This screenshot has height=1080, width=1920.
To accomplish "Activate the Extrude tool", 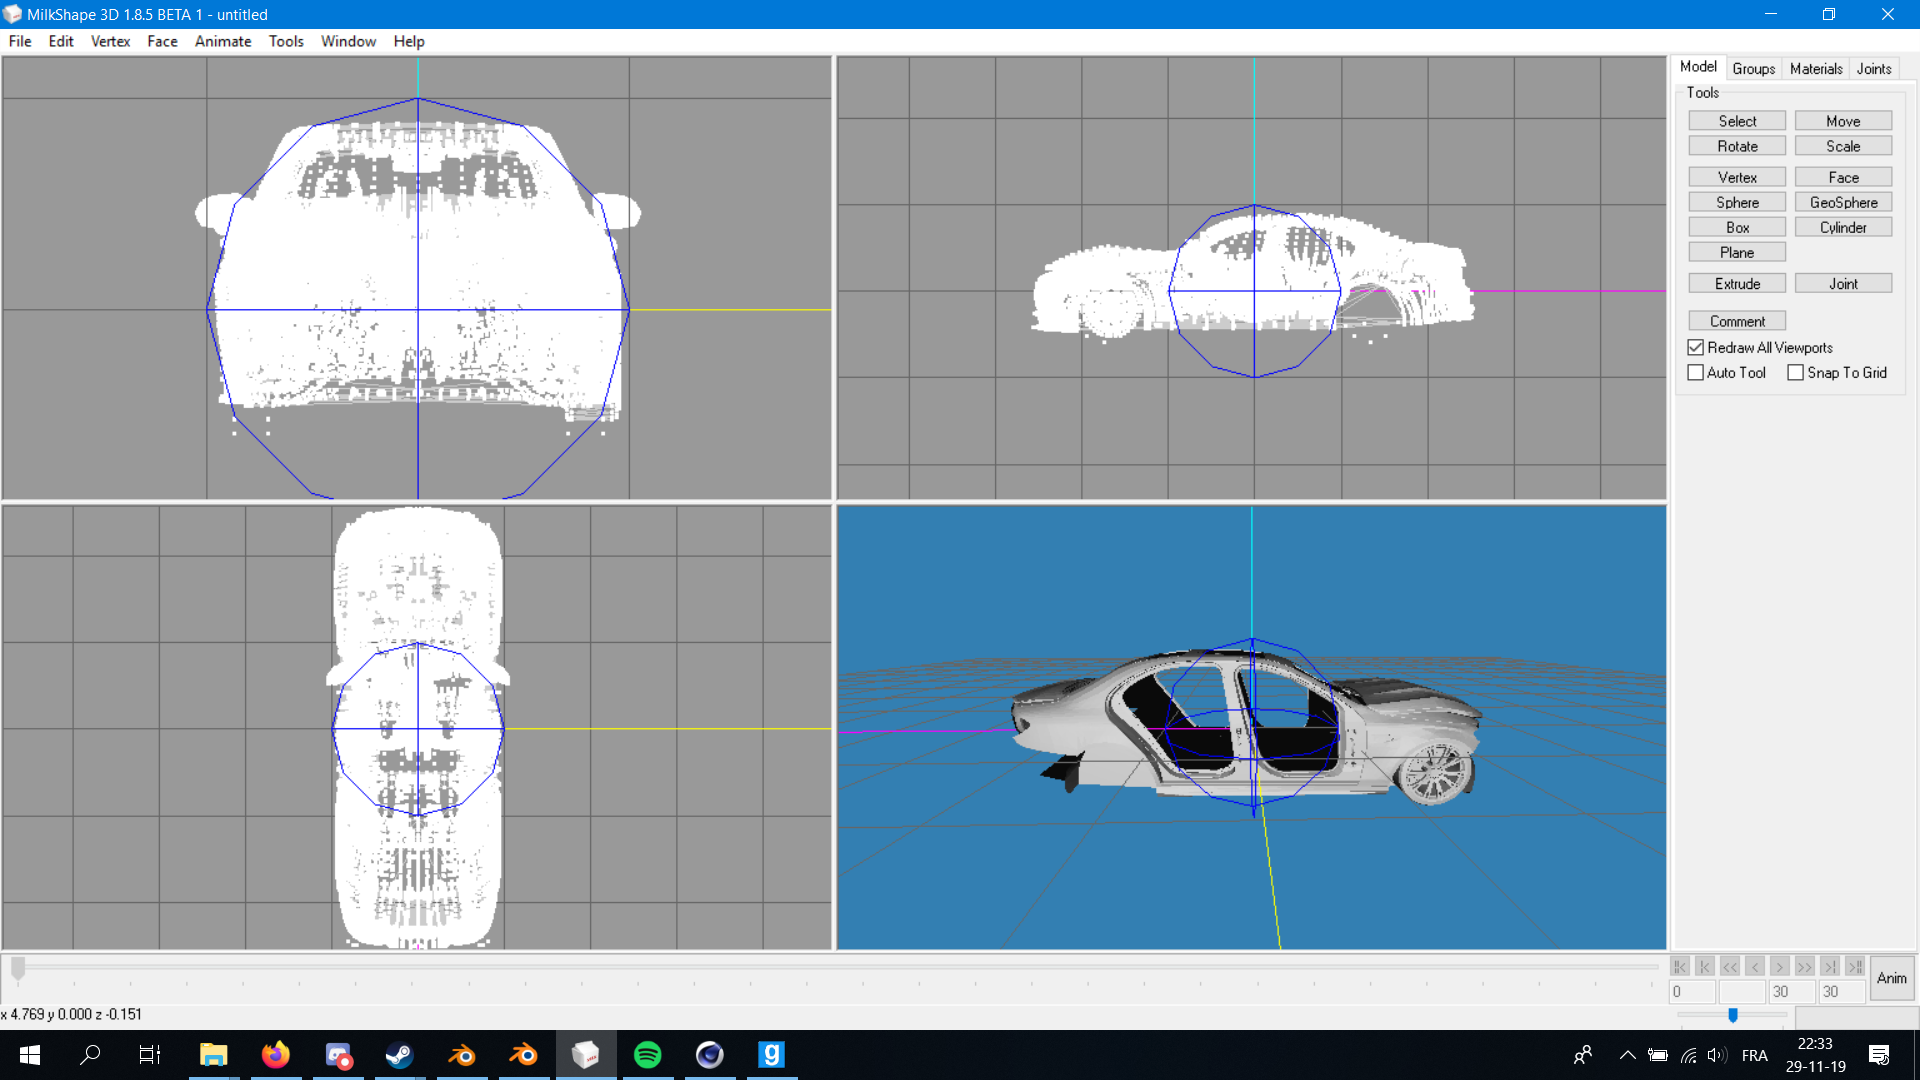I will (1737, 284).
